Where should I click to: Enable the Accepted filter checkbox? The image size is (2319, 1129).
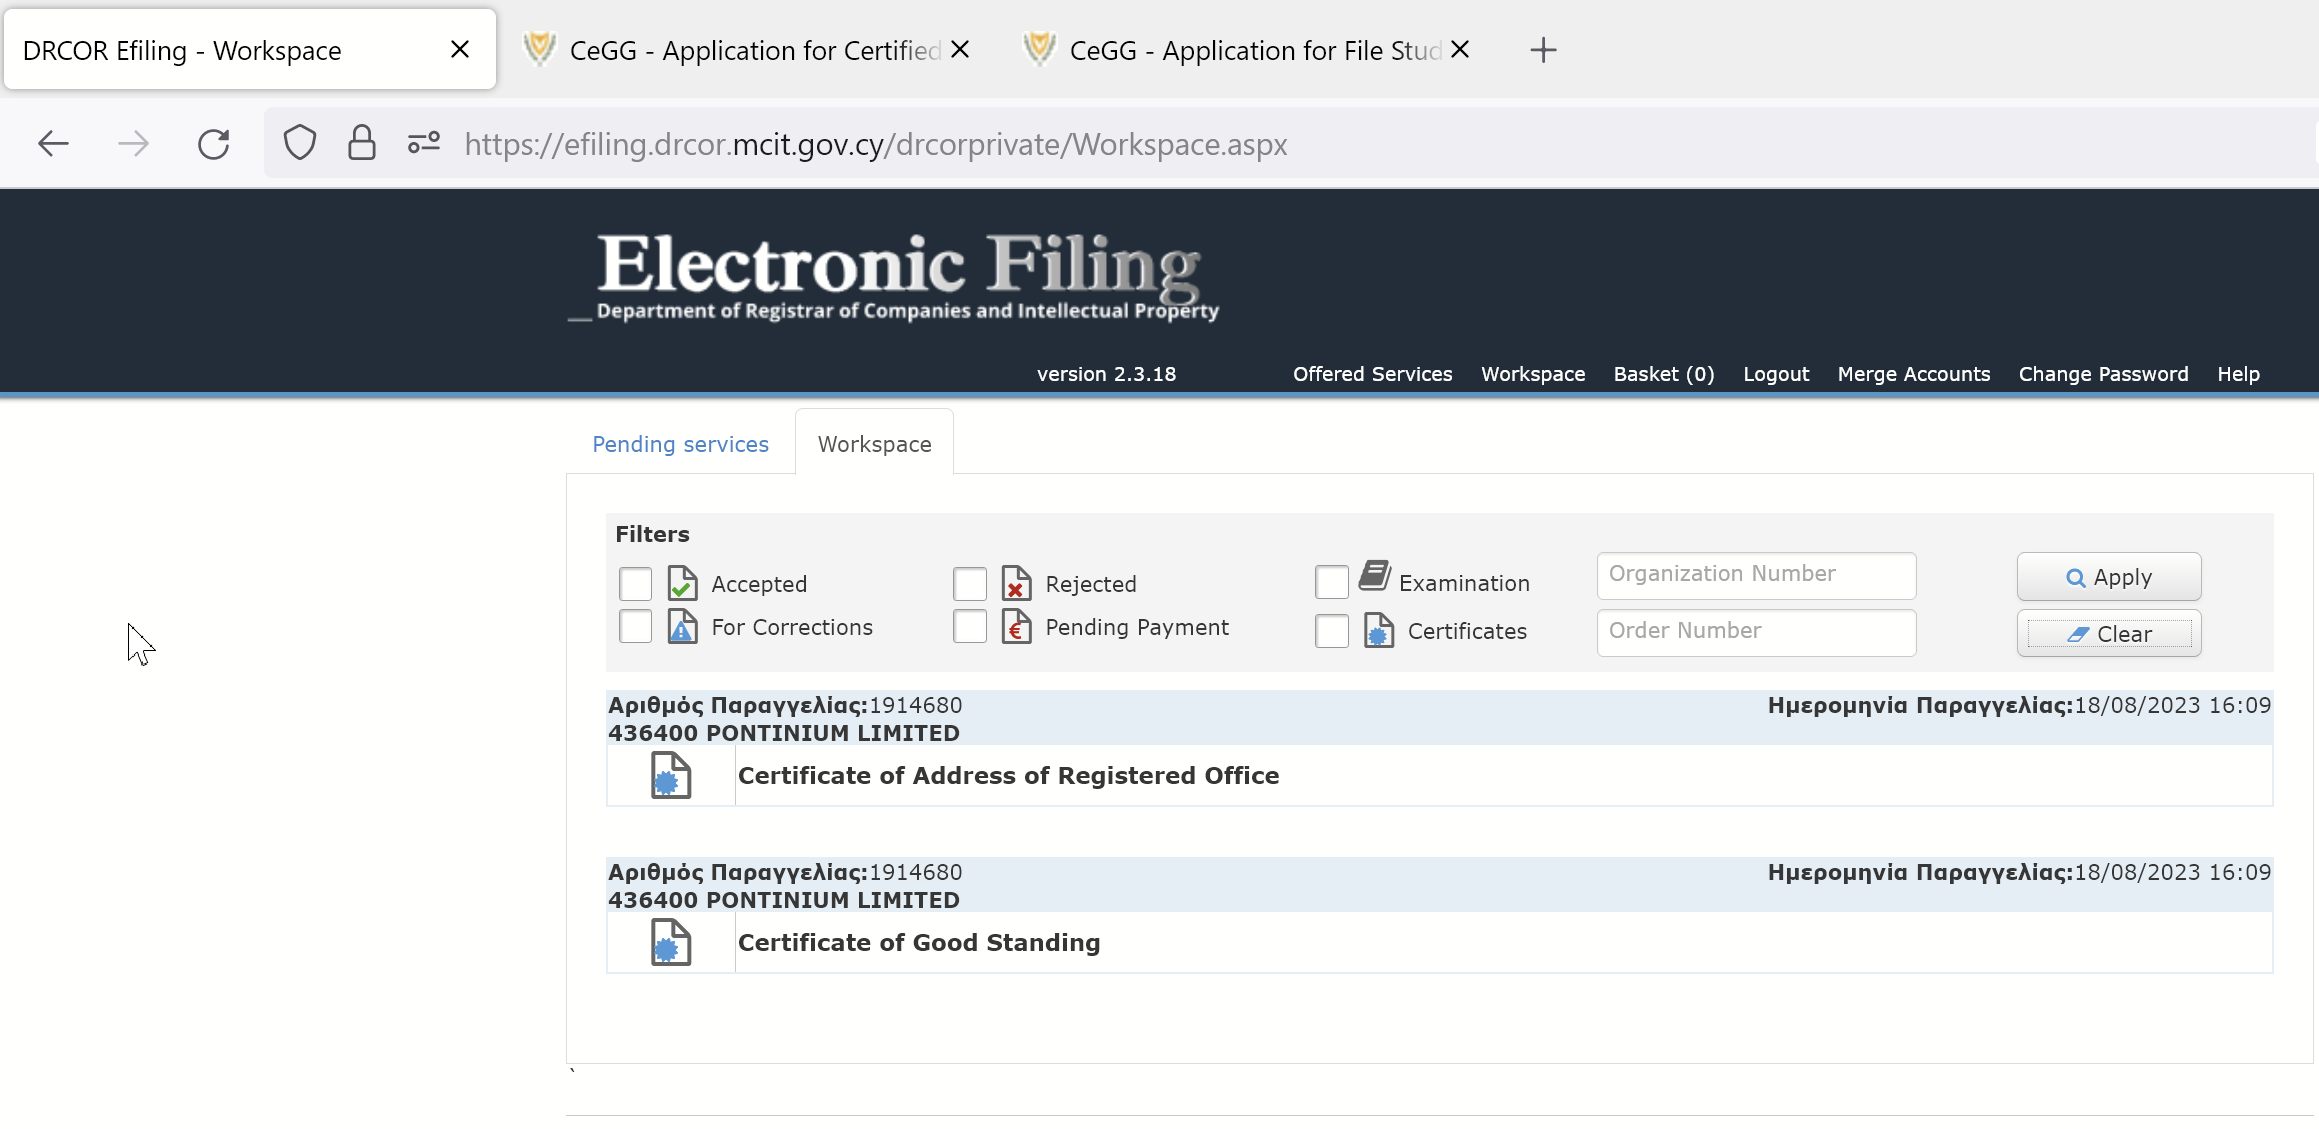[635, 584]
